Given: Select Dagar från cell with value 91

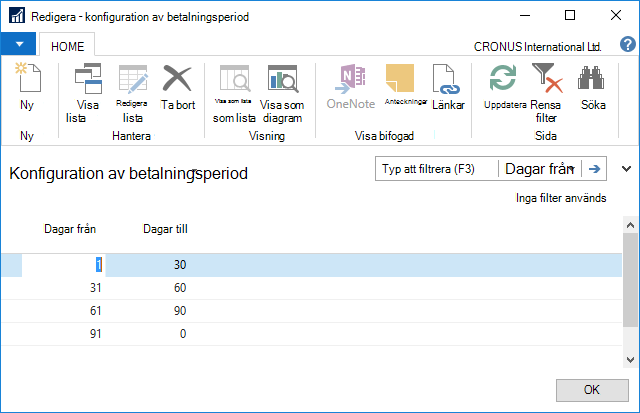Looking at the screenshot, I should tap(63, 333).
